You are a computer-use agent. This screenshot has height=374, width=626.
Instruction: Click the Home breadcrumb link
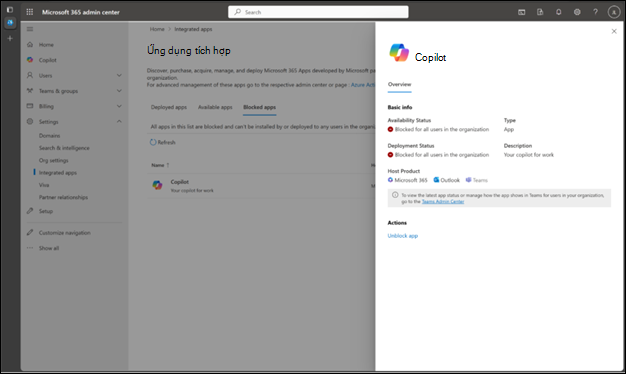click(157, 29)
